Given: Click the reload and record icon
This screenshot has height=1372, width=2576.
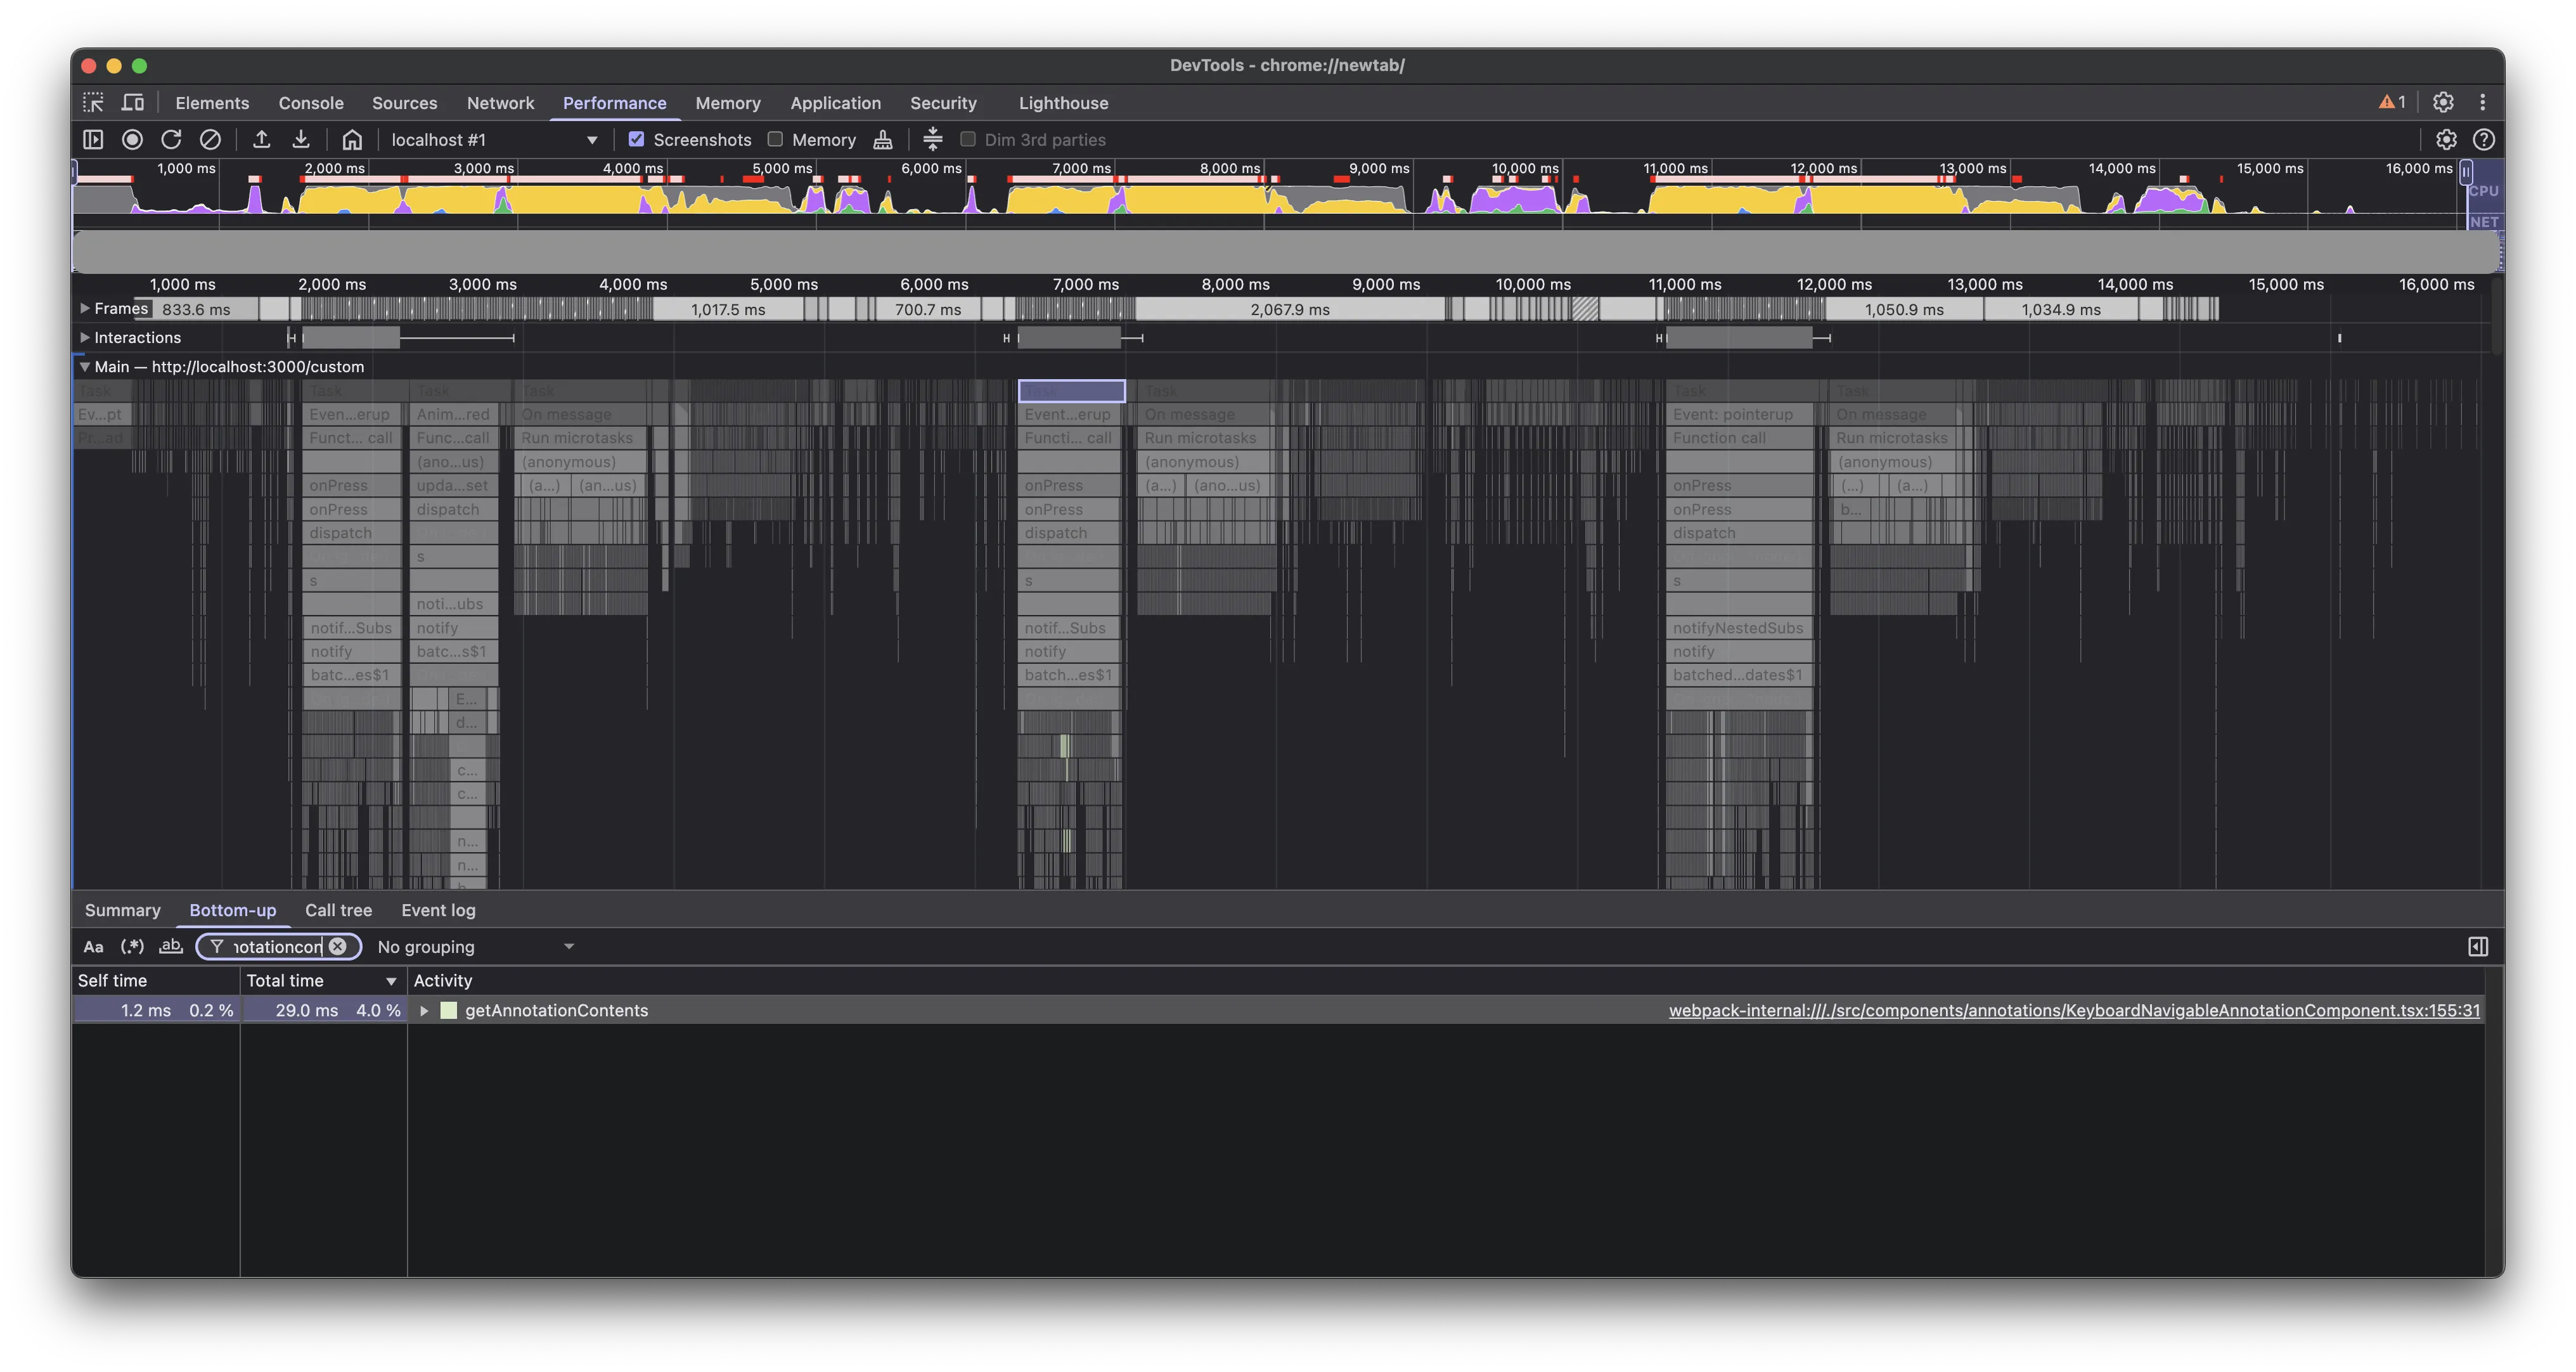Looking at the screenshot, I should point(171,140).
